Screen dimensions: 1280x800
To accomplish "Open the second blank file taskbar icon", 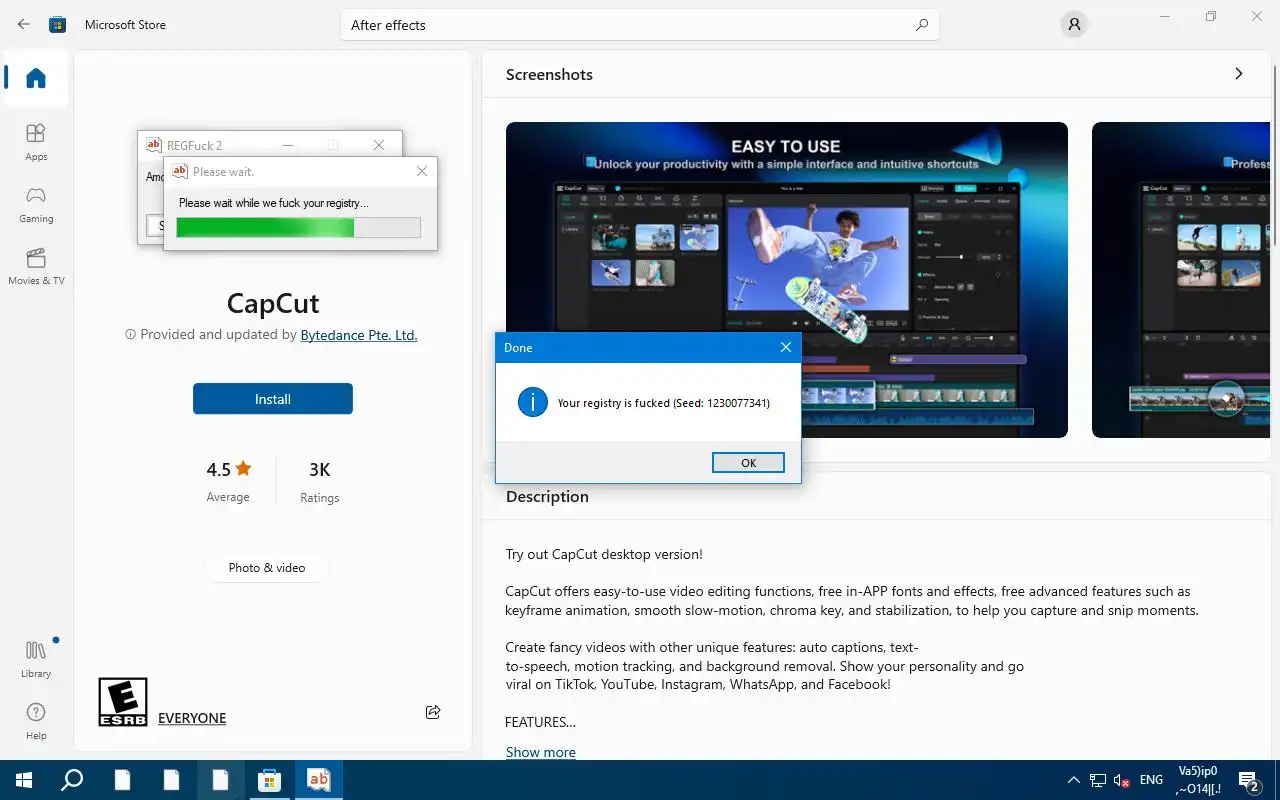I will coord(171,780).
